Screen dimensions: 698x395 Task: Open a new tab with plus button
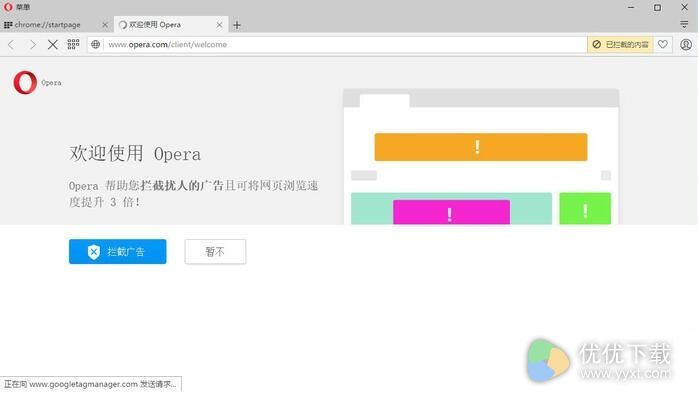[237, 25]
